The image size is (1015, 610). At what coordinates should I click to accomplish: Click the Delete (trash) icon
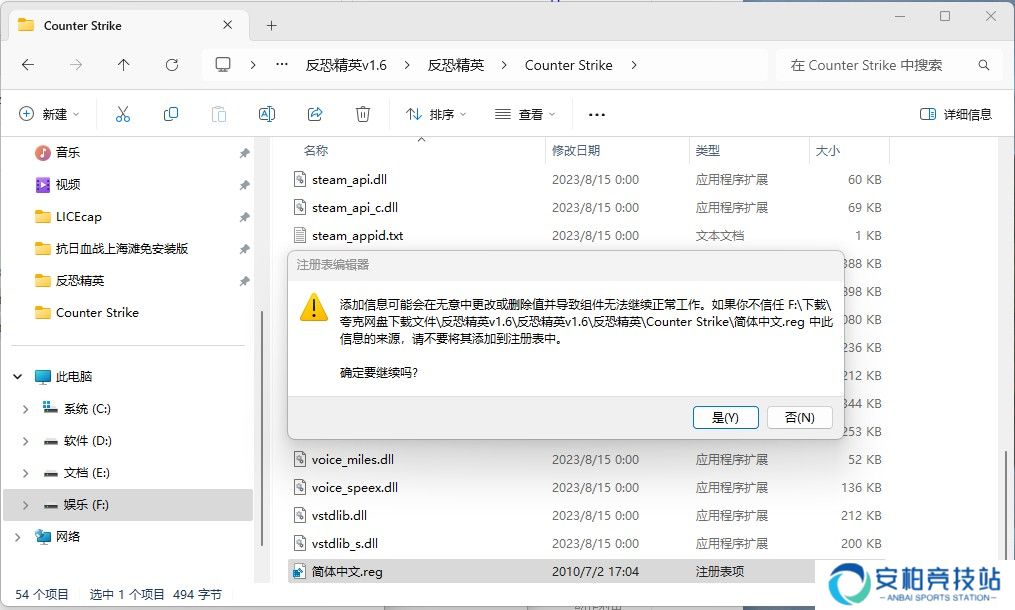click(363, 114)
